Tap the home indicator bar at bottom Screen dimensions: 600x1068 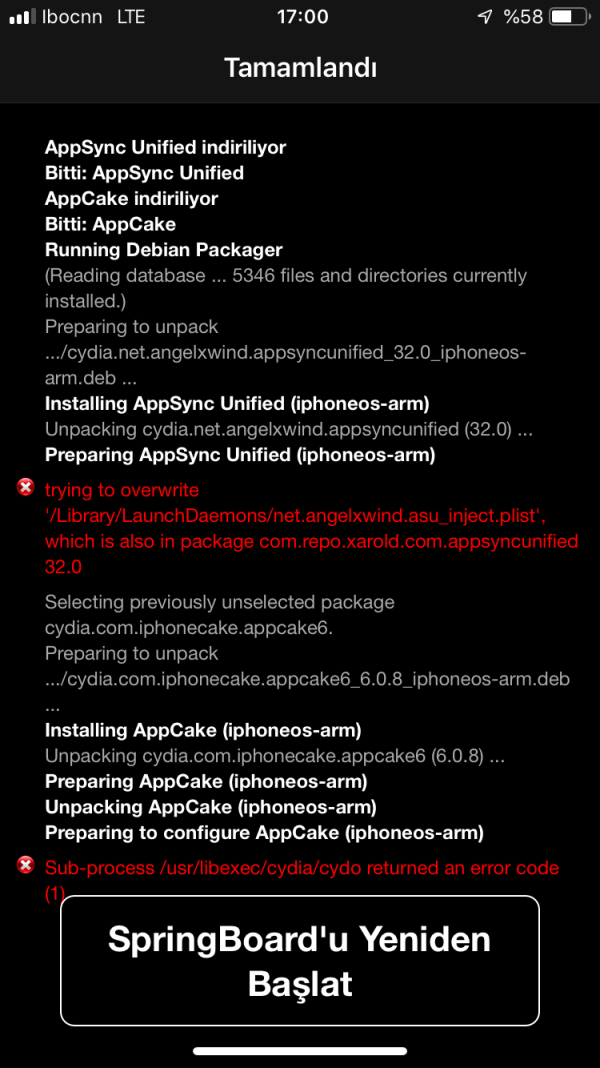click(x=300, y=1051)
